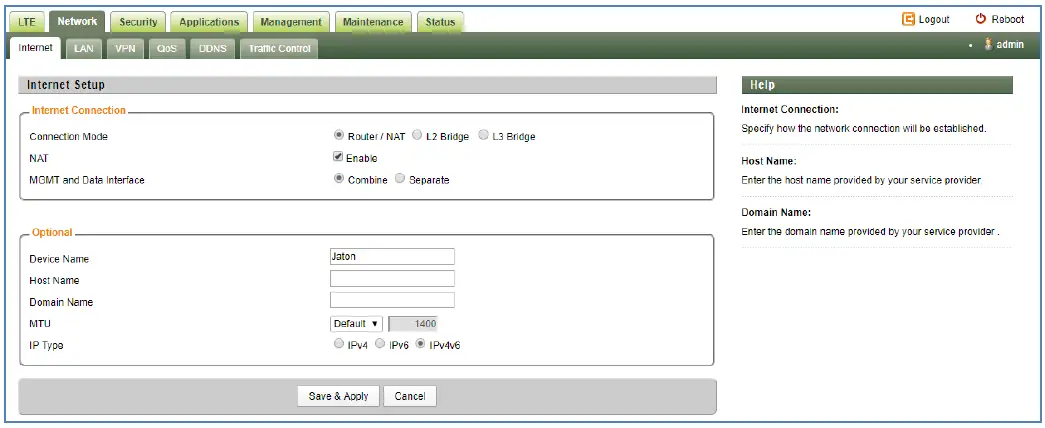Click the Internet Connection section title
Viewport: 1045px width, 428px height.
pos(79,110)
